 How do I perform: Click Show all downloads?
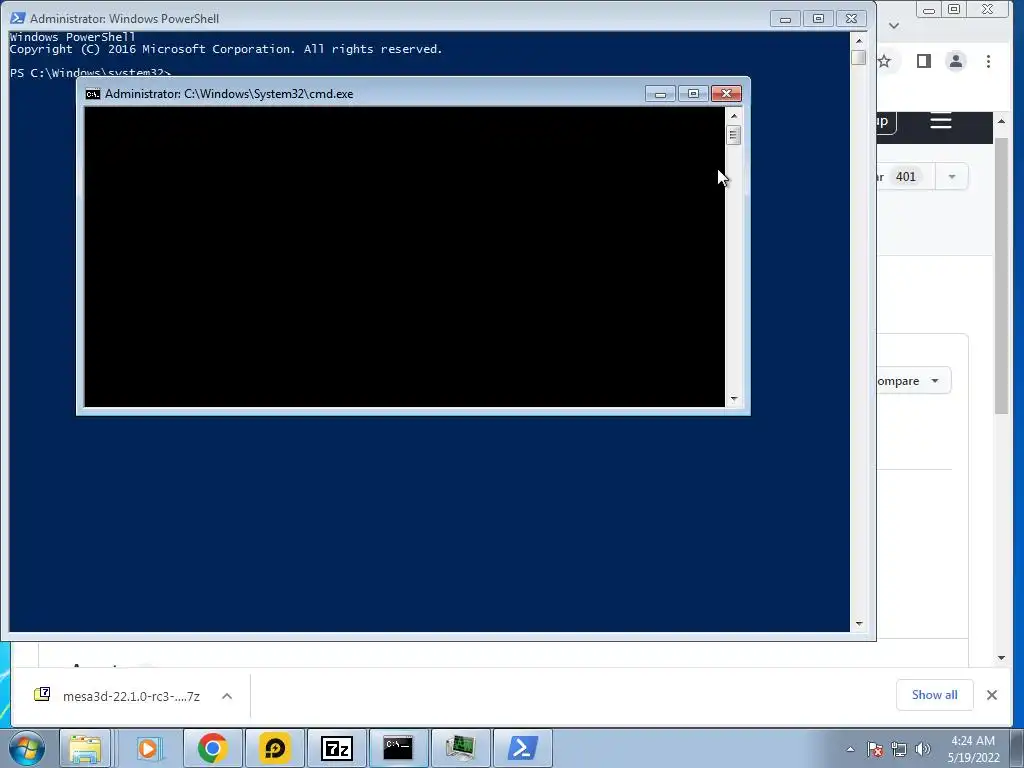coord(935,695)
